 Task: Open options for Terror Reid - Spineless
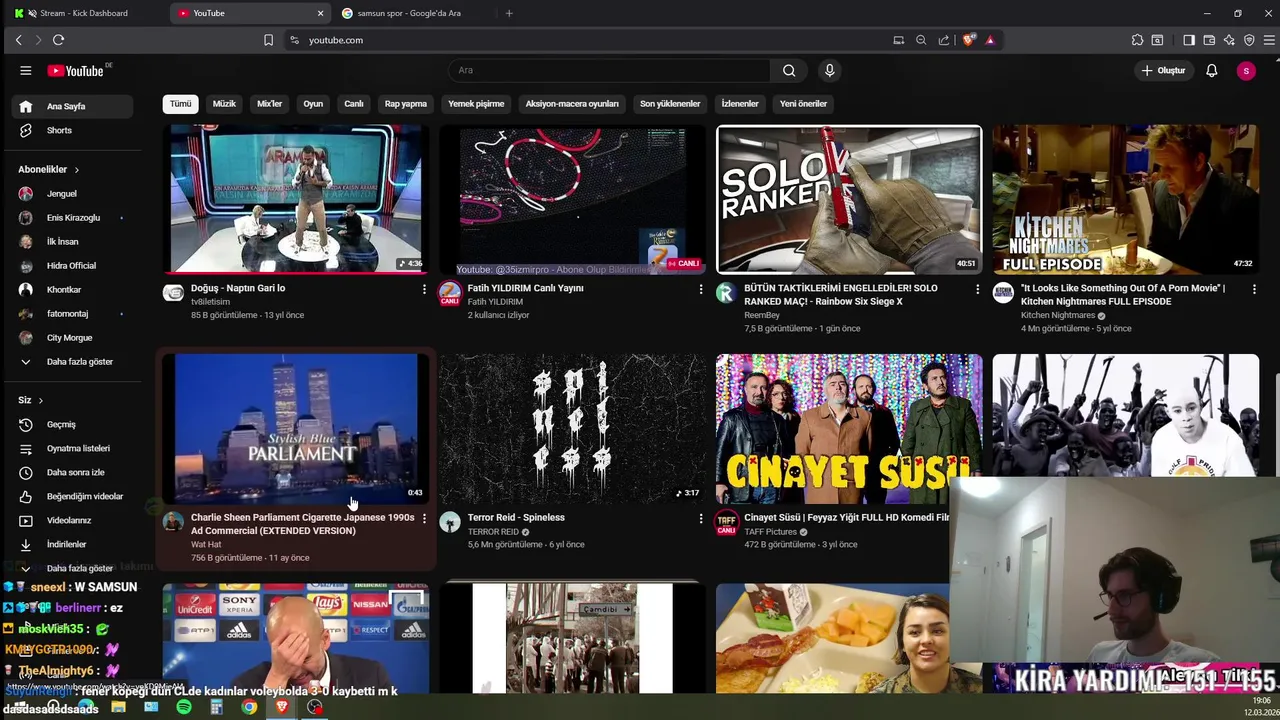click(701, 518)
